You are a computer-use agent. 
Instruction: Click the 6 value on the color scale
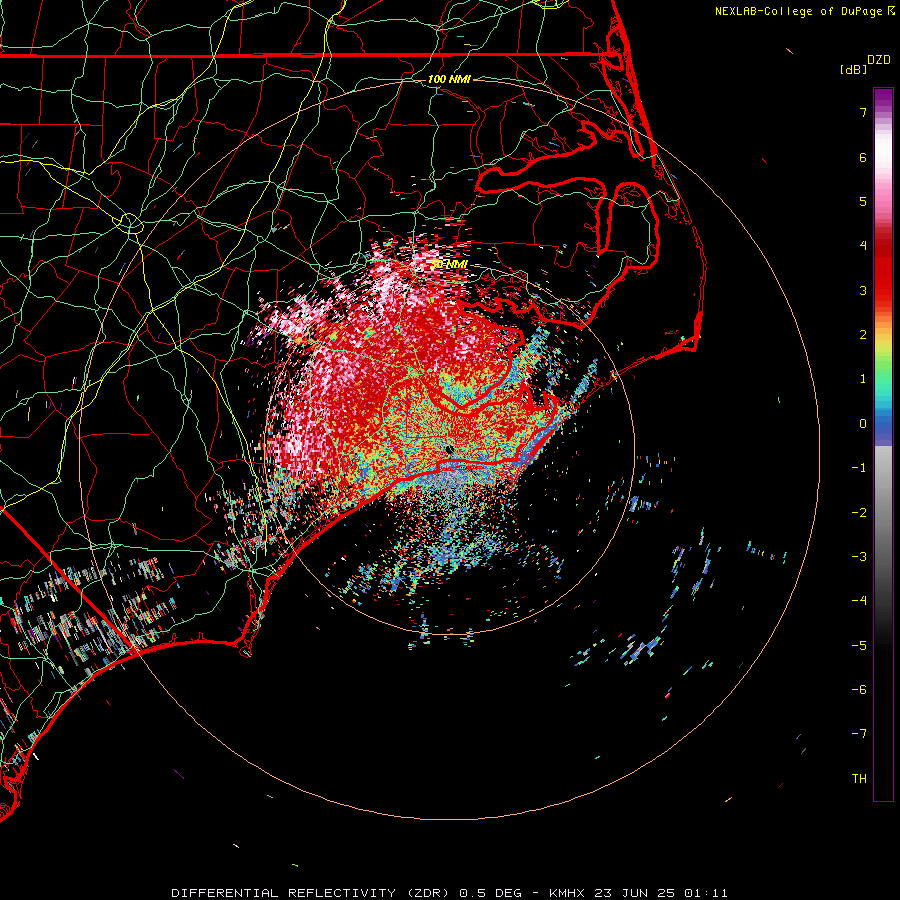tap(863, 157)
